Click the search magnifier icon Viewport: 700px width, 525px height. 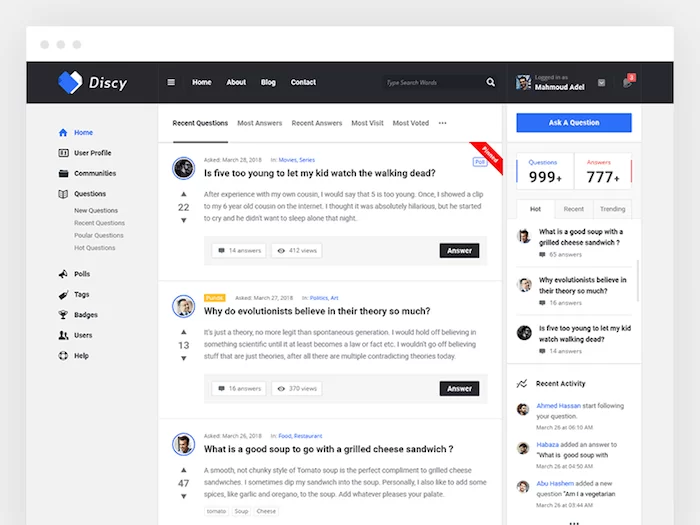pyautogui.click(x=490, y=82)
